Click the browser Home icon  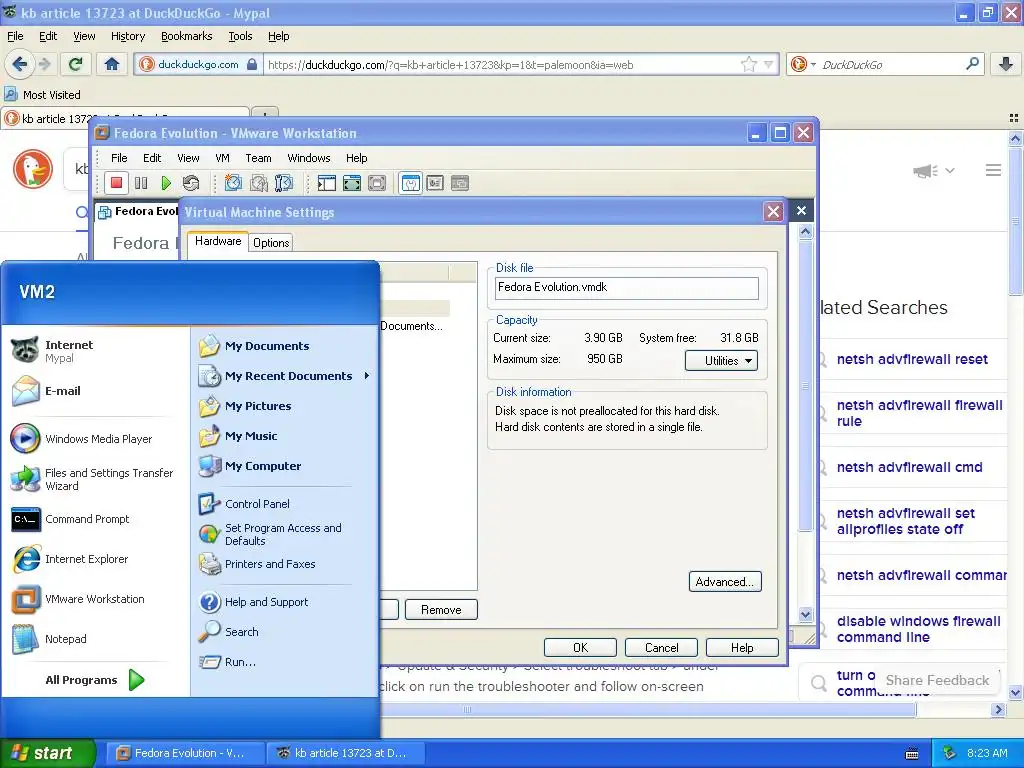[112, 64]
